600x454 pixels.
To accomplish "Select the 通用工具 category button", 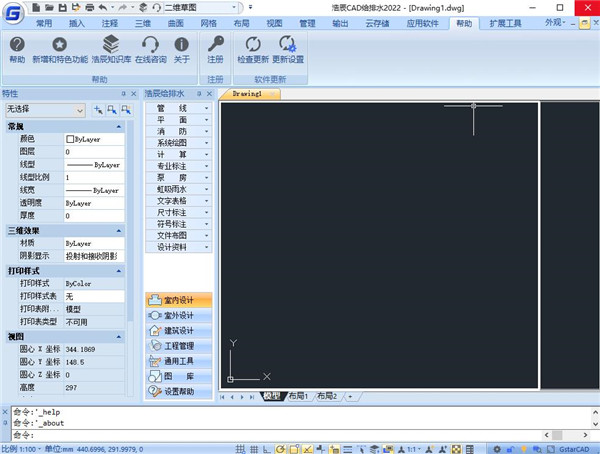I will [179, 361].
